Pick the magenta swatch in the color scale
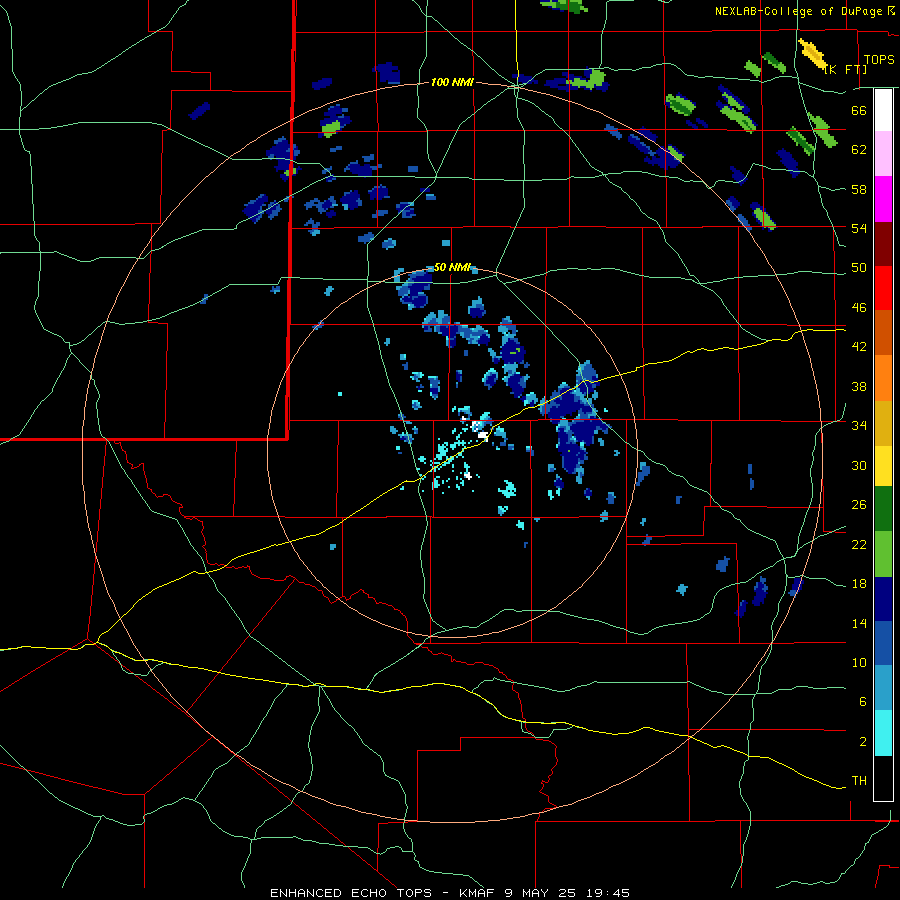 (883, 199)
